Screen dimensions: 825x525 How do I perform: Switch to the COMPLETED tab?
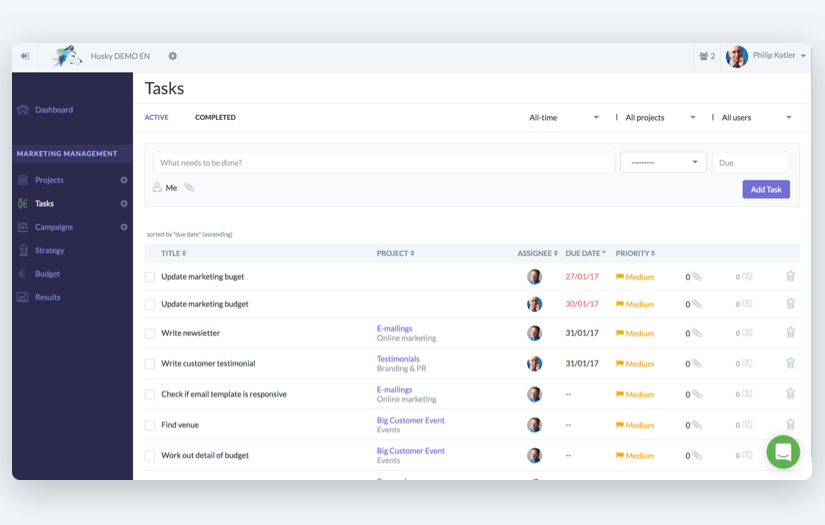[x=215, y=117]
